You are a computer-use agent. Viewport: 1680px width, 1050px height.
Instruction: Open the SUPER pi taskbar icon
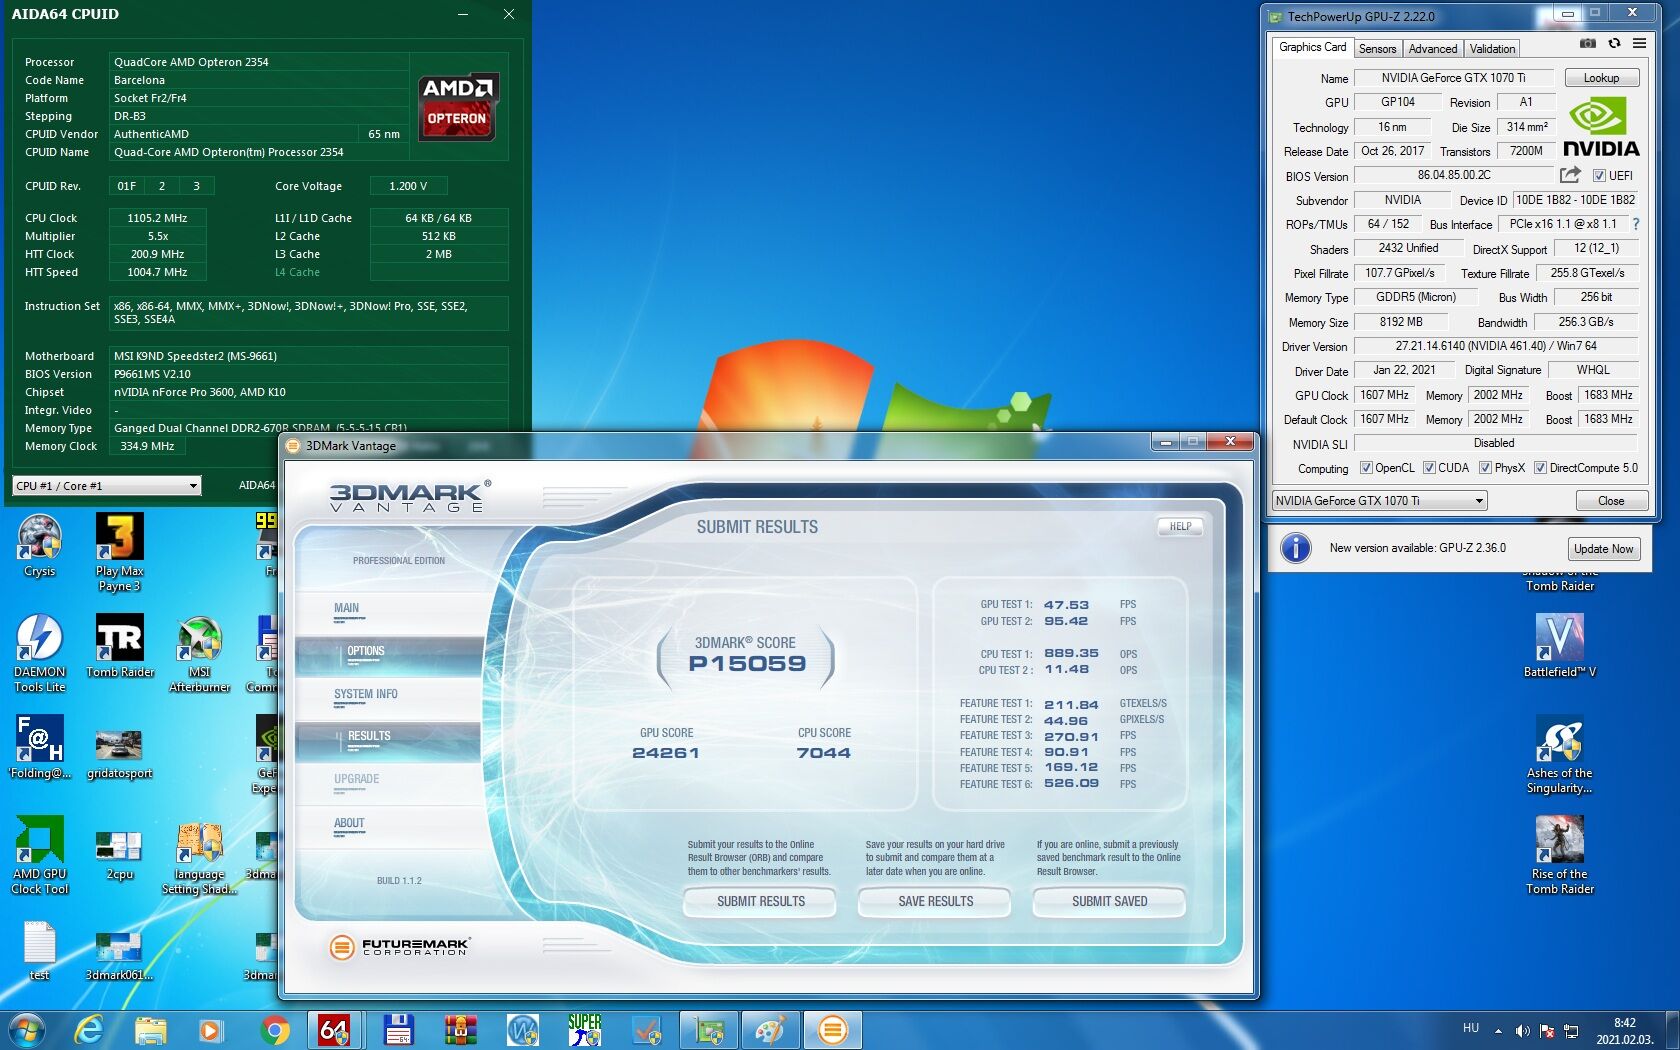coord(585,1029)
